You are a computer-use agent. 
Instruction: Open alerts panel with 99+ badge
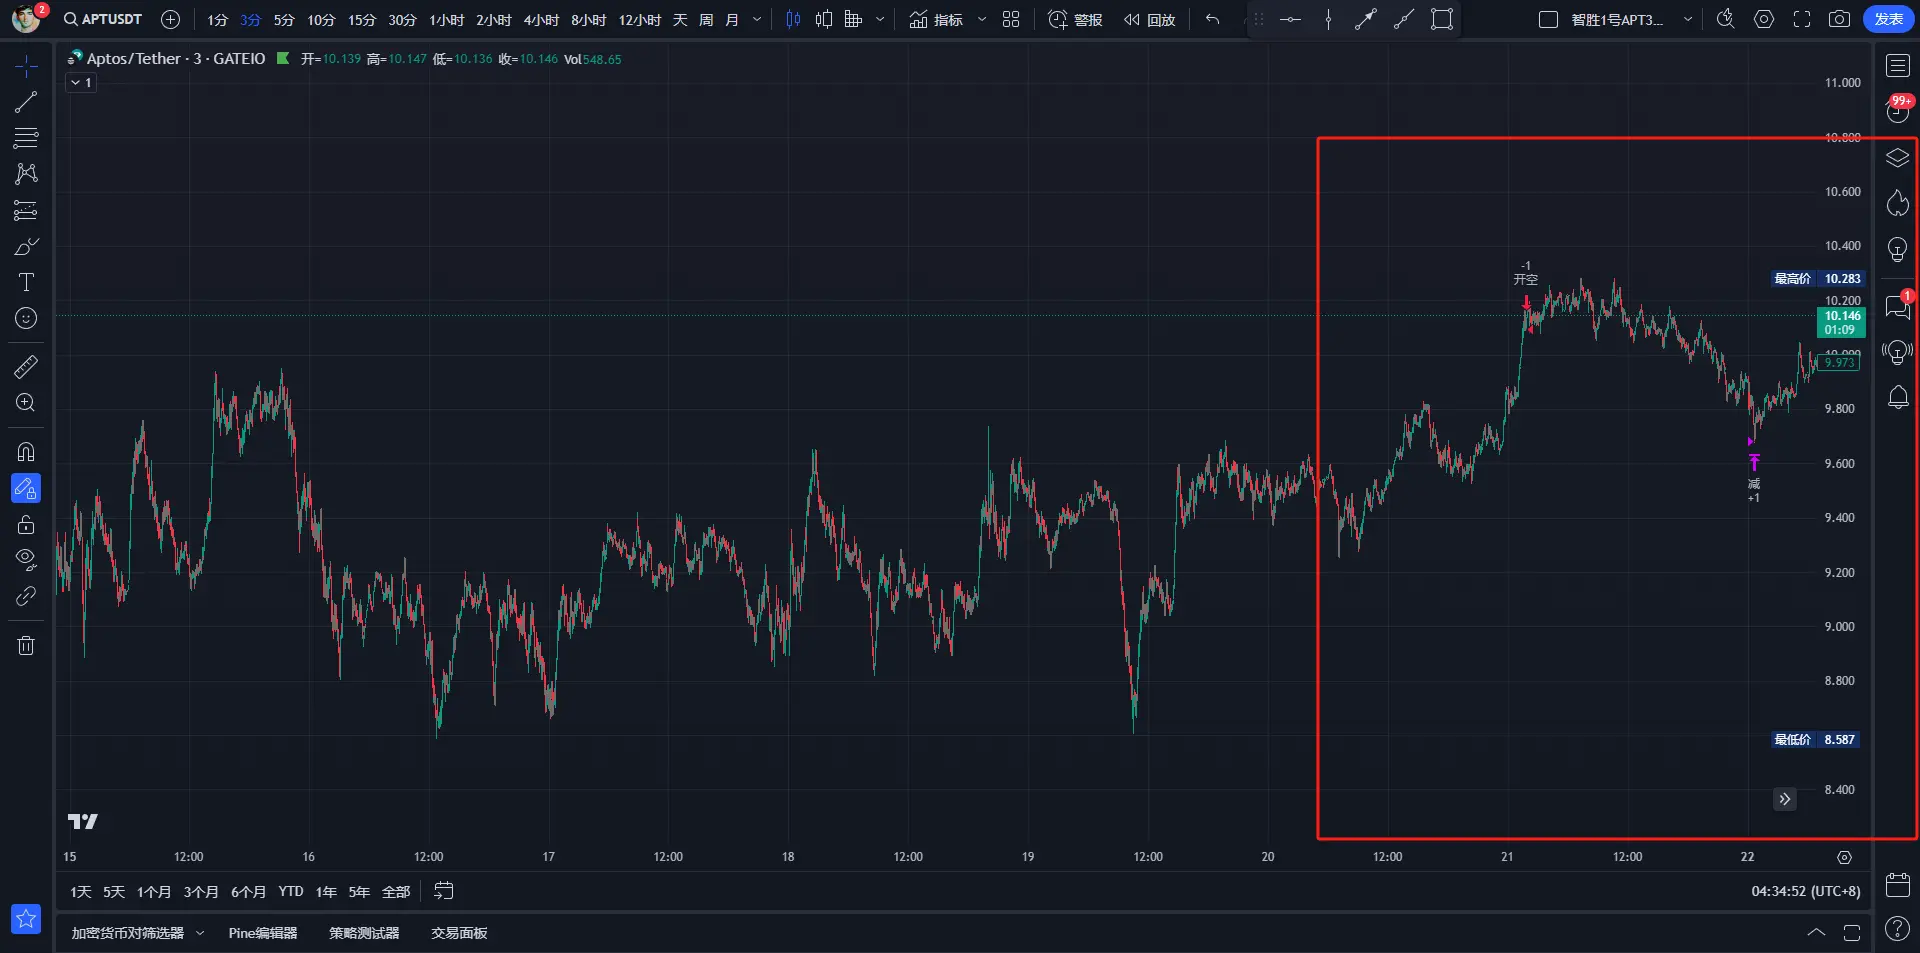(x=1898, y=109)
